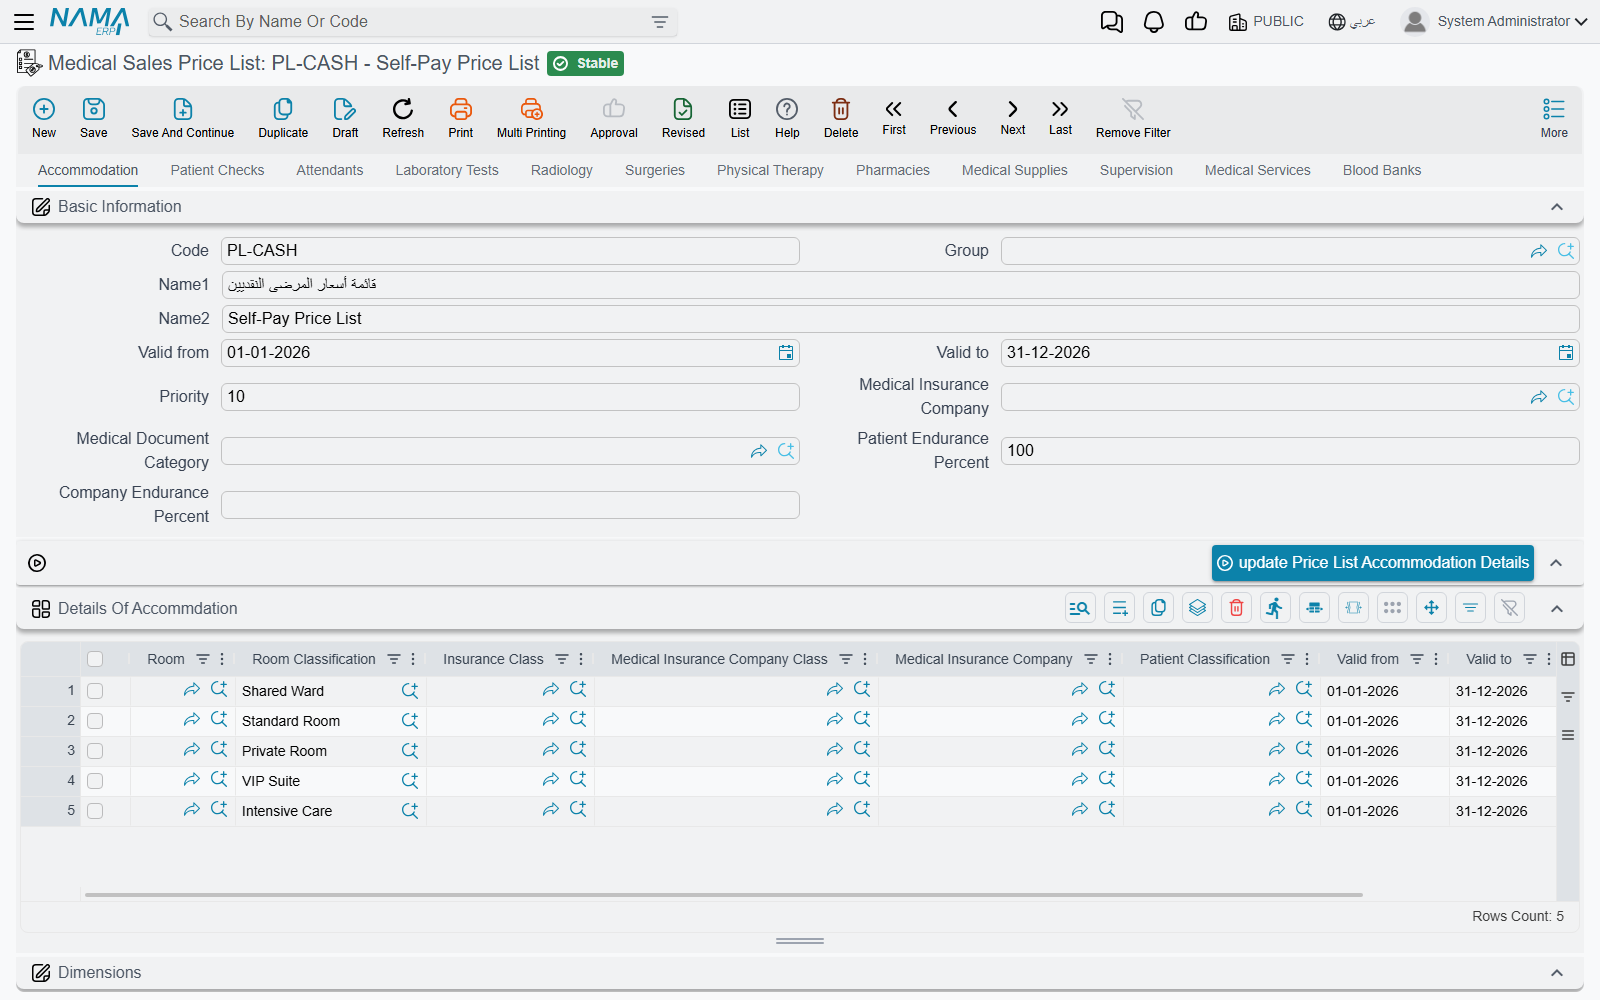Viewport: 1600px width, 1000px height.
Task: Click the NAMA ERP logo
Action: coord(90,21)
